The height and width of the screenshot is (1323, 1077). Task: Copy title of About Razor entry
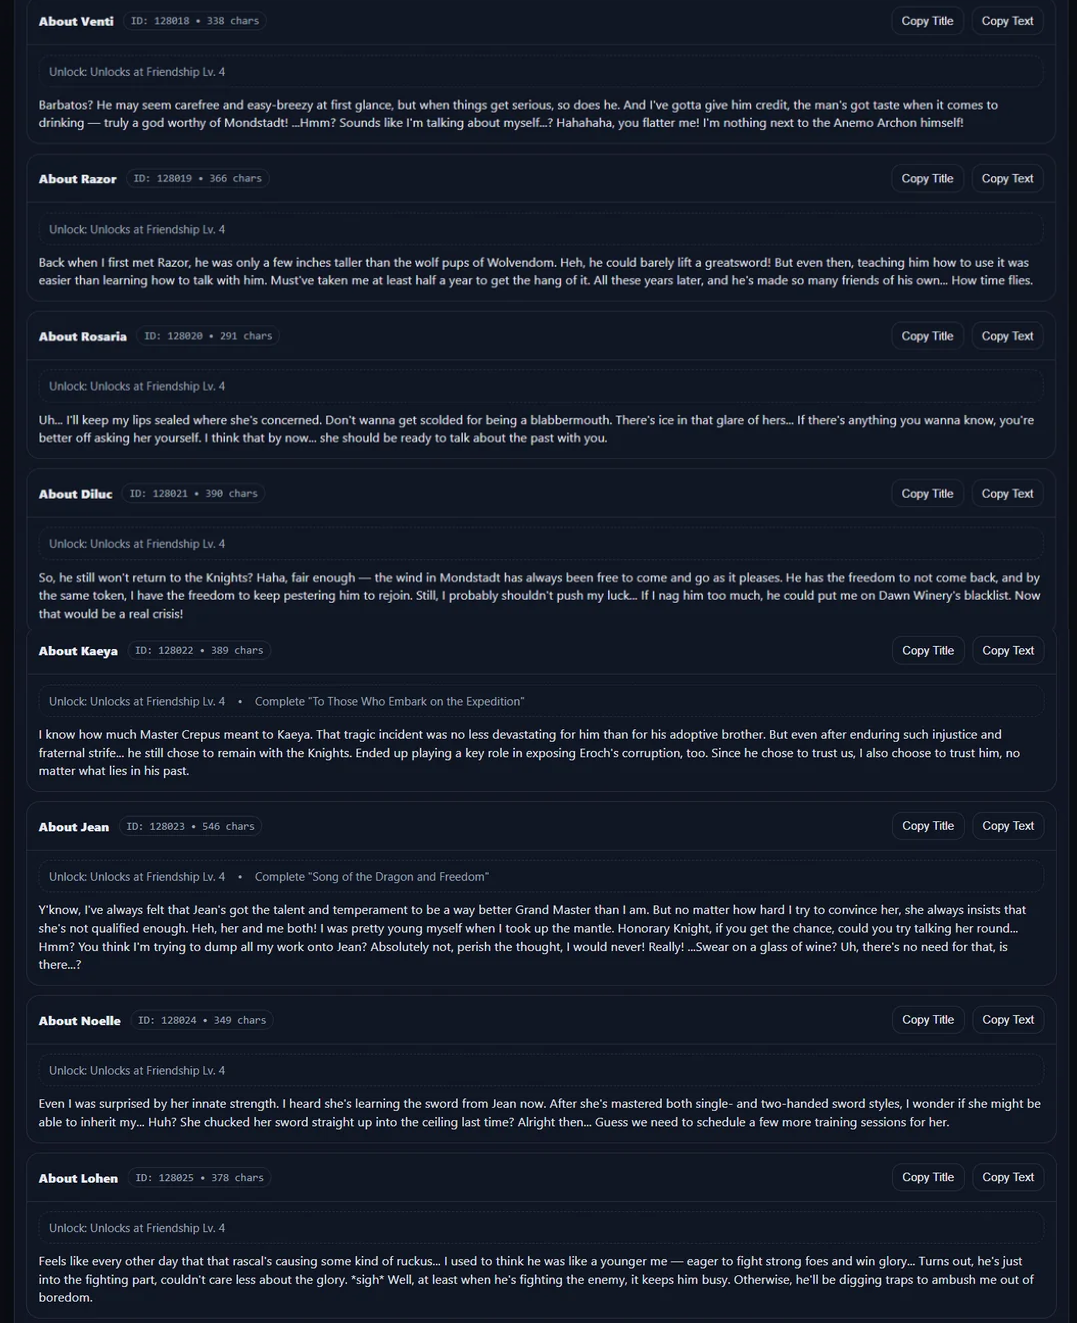(x=927, y=179)
